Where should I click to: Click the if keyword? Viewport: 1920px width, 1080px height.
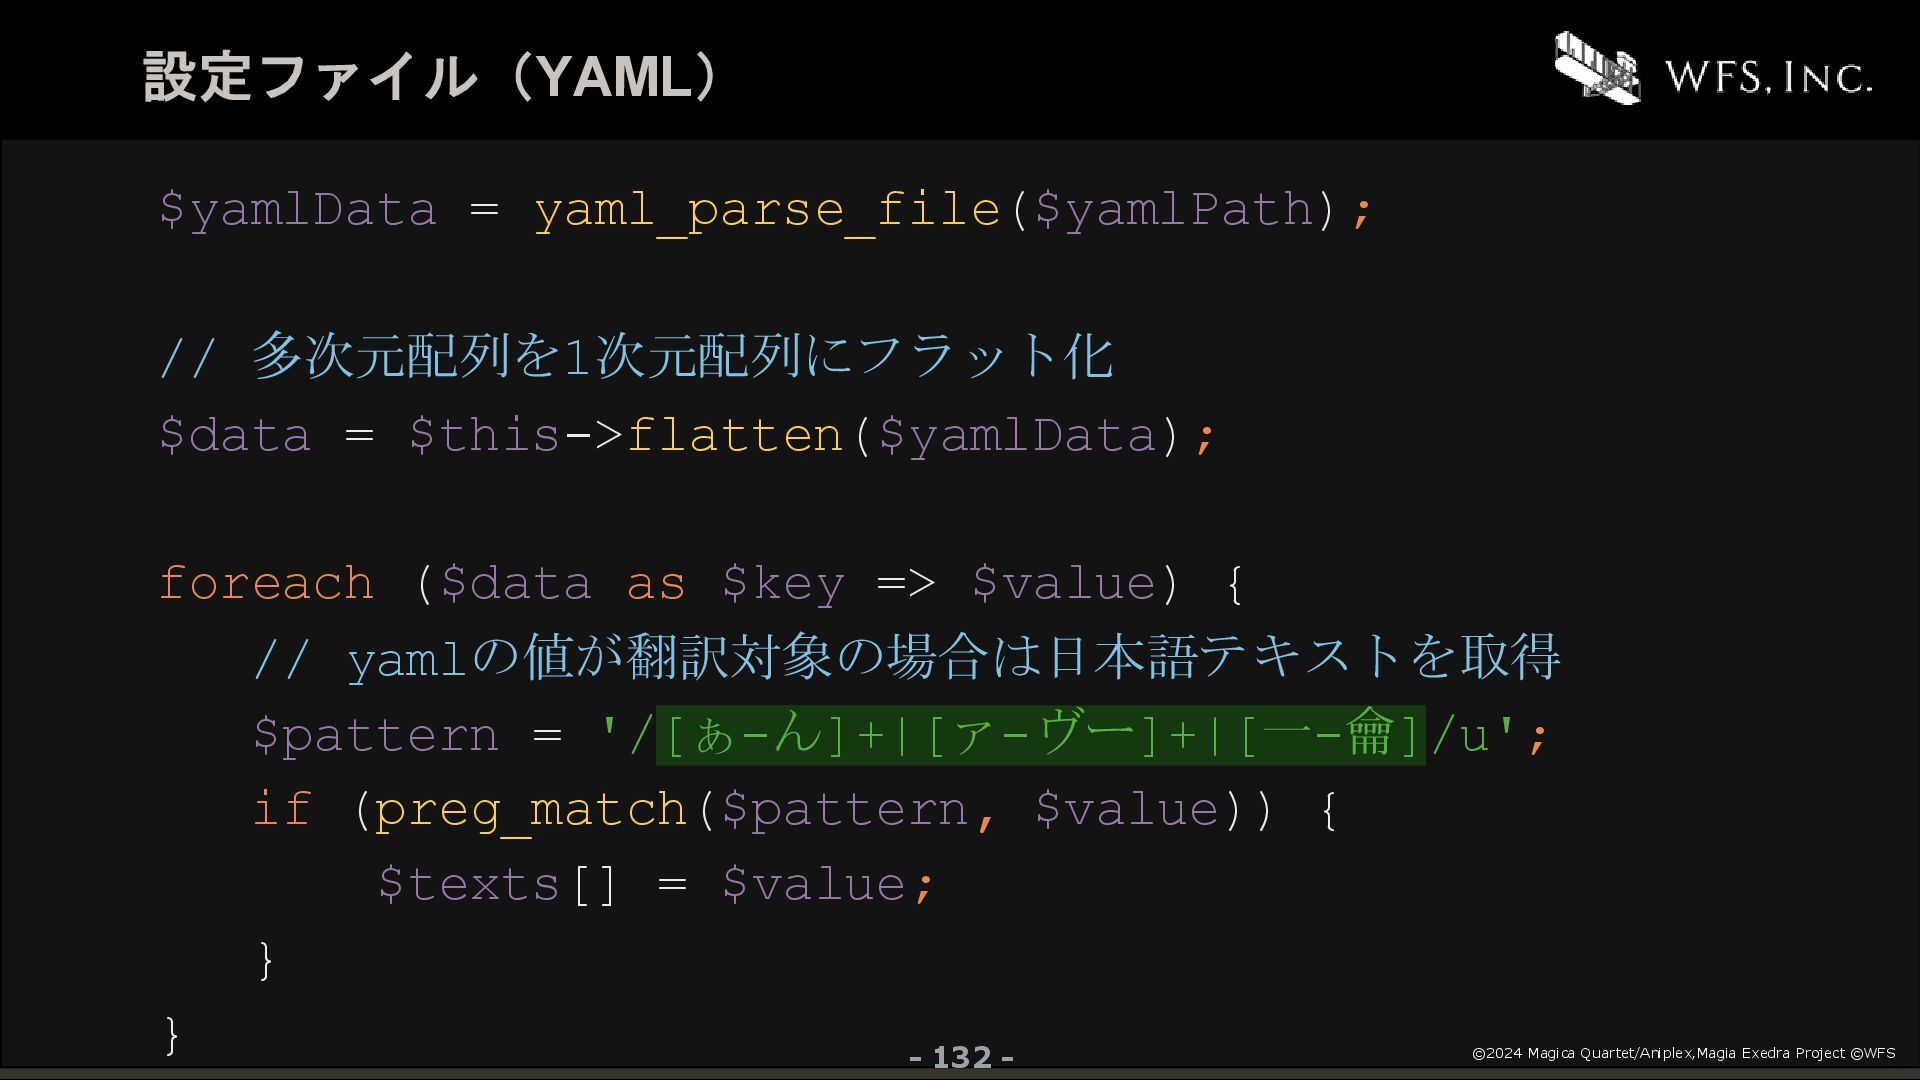click(x=283, y=808)
